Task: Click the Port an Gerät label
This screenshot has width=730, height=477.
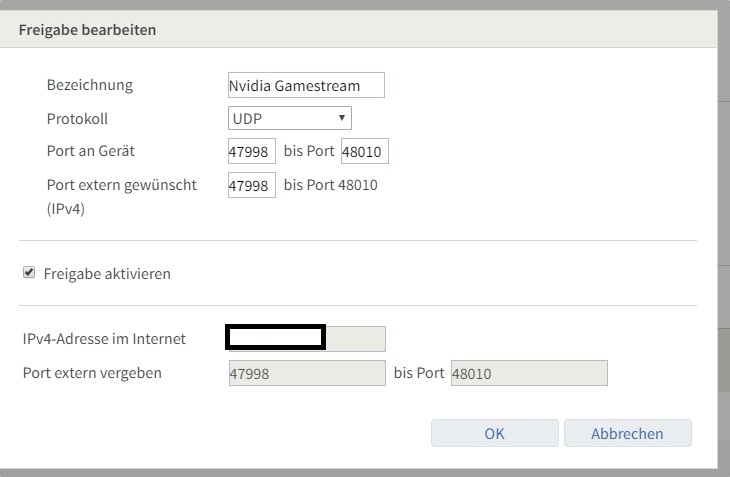Action: (91, 151)
